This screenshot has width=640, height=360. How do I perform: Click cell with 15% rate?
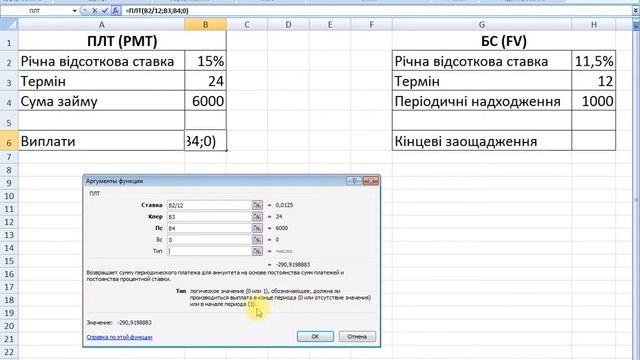coord(205,61)
